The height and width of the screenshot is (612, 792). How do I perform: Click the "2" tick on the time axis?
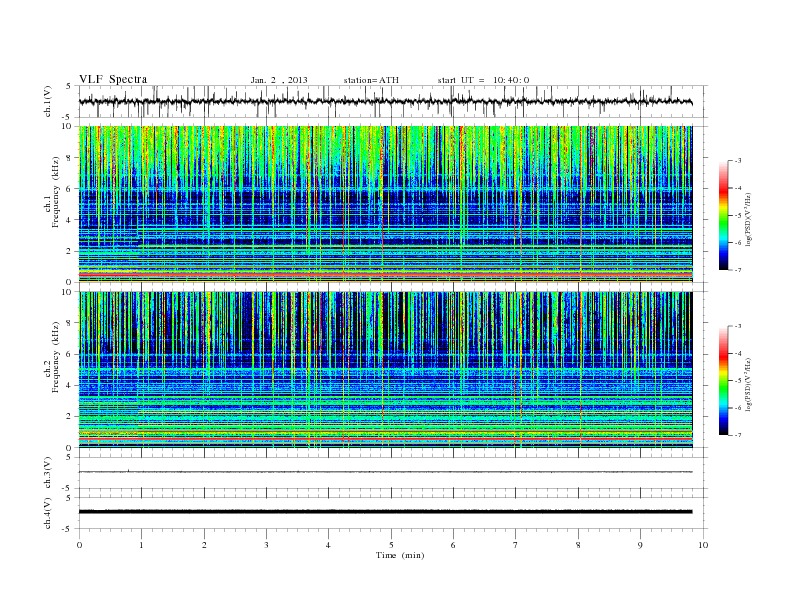(x=204, y=545)
